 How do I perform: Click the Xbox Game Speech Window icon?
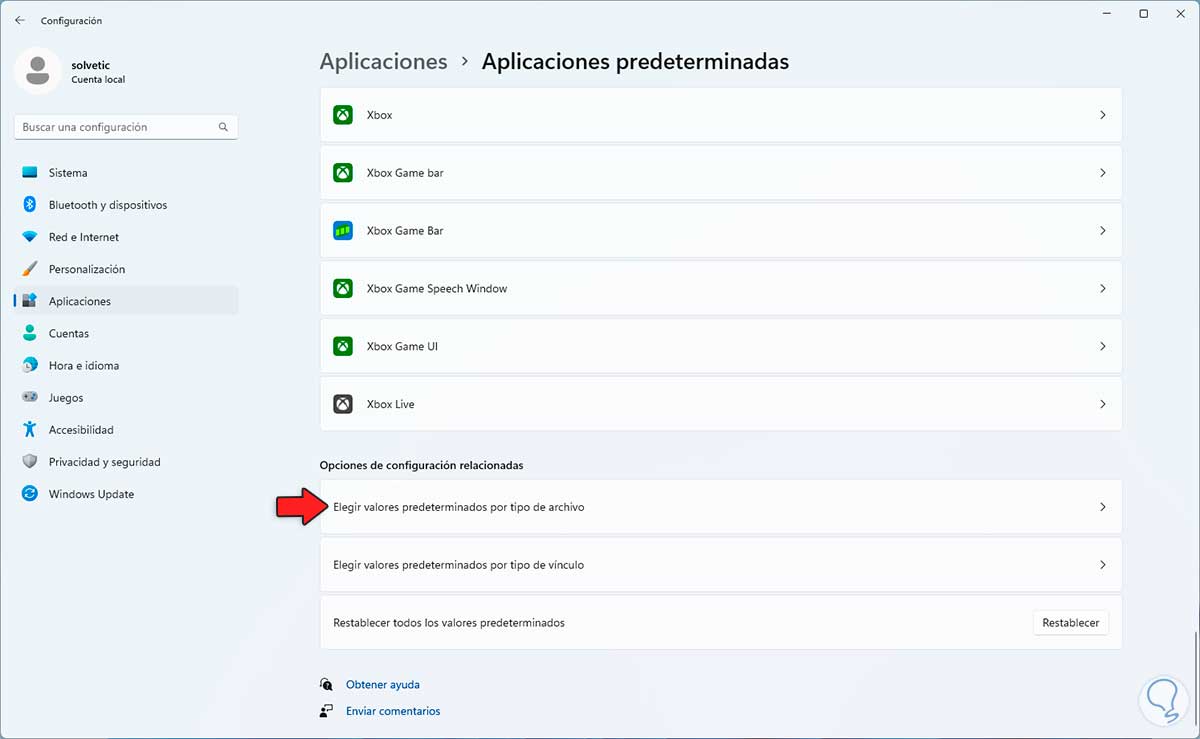pos(343,288)
